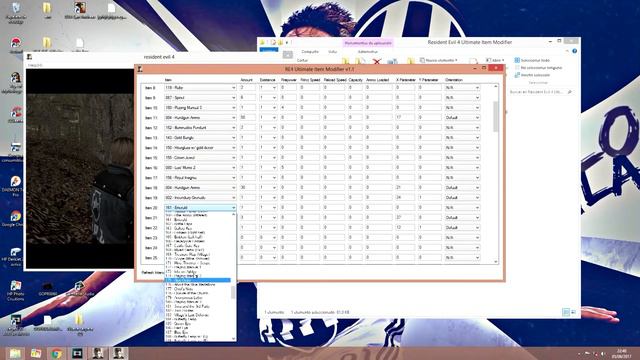640x360 pixels.
Task: Click the resident evil 4 game view
Action: (x=80, y=169)
